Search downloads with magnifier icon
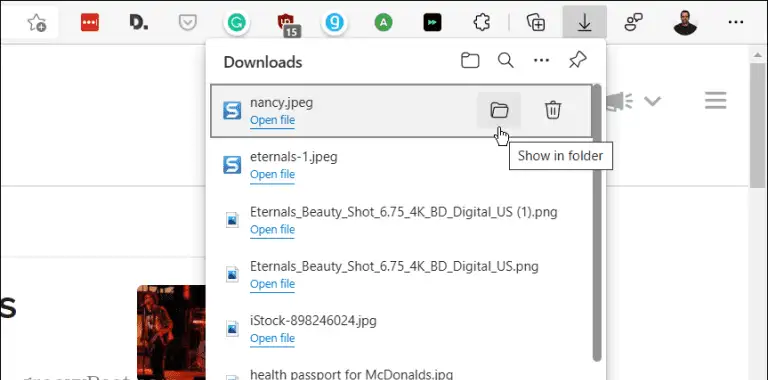The image size is (768, 380). [505, 61]
